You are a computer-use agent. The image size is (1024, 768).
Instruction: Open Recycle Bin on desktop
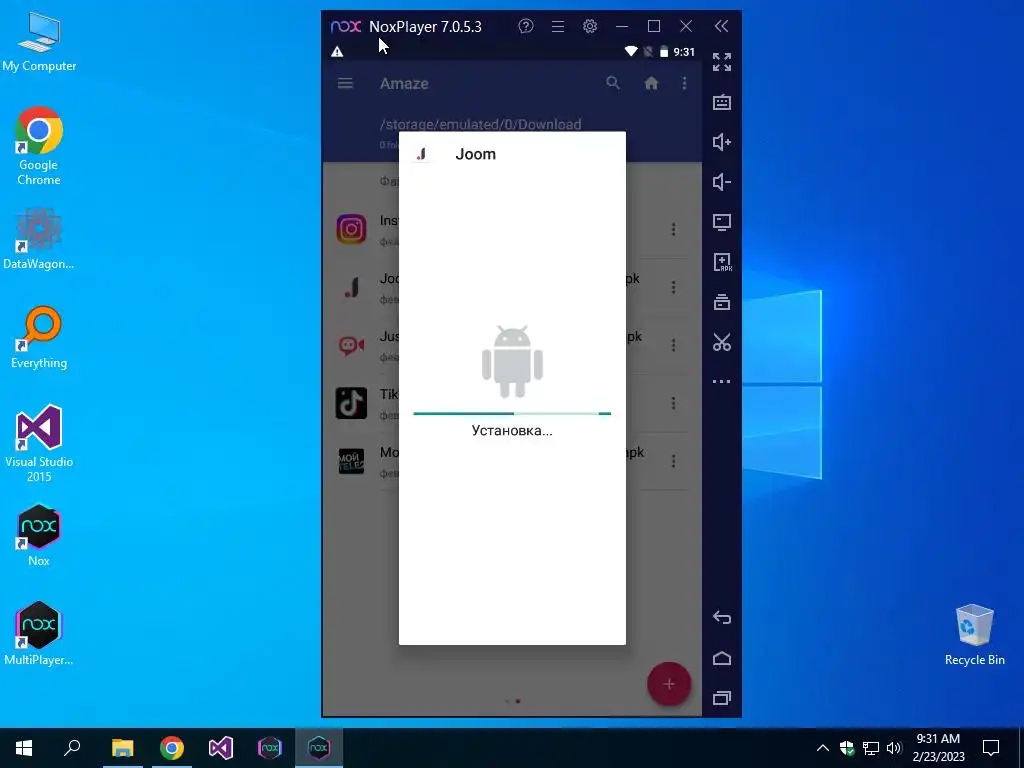point(974,635)
